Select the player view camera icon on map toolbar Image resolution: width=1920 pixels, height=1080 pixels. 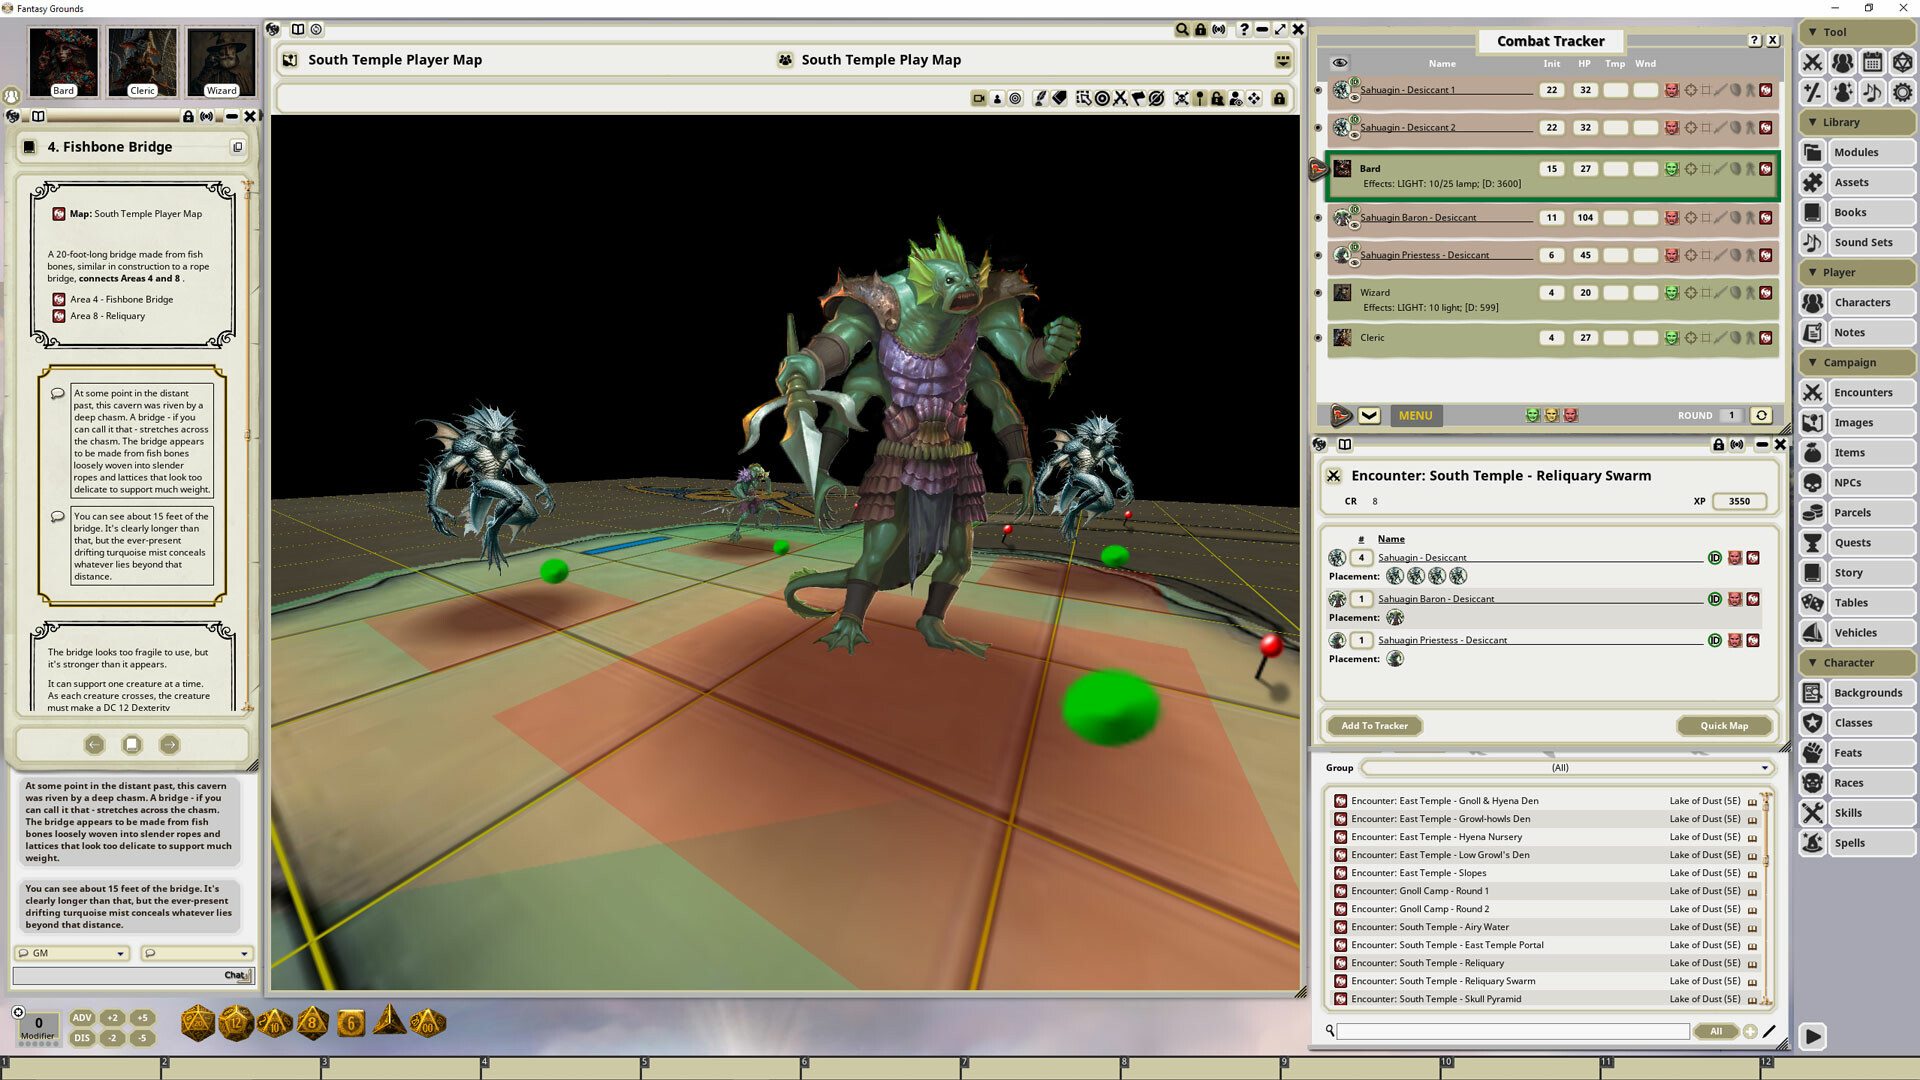point(978,98)
